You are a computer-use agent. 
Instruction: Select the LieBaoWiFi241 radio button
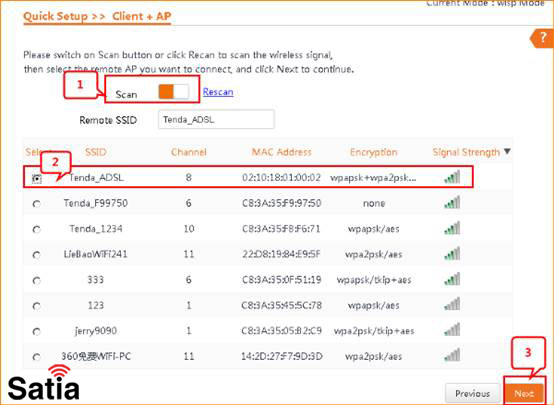click(x=36, y=255)
